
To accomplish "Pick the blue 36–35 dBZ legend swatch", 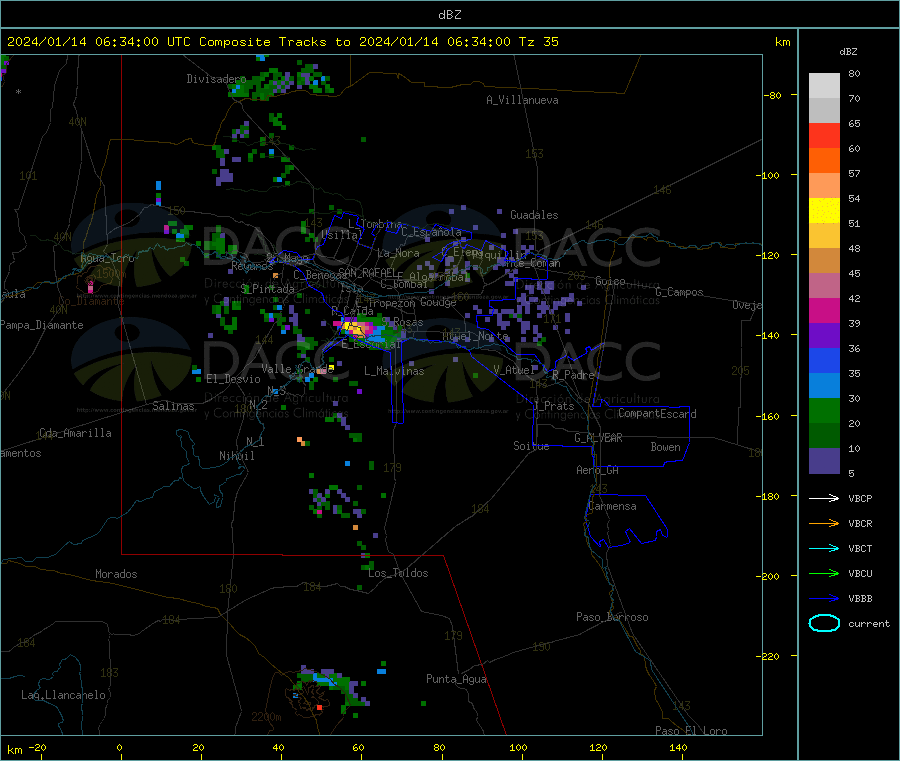I will click(x=824, y=360).
